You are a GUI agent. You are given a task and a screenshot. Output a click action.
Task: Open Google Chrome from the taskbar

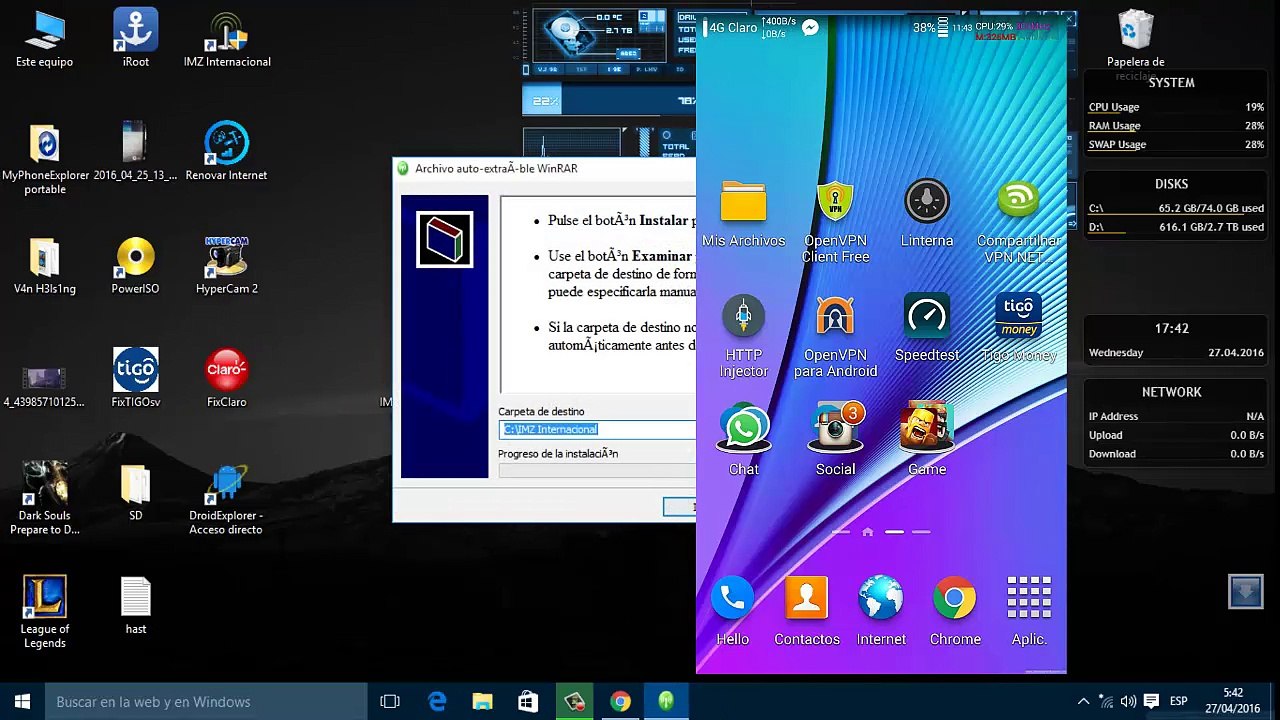(x=620, y=702)
